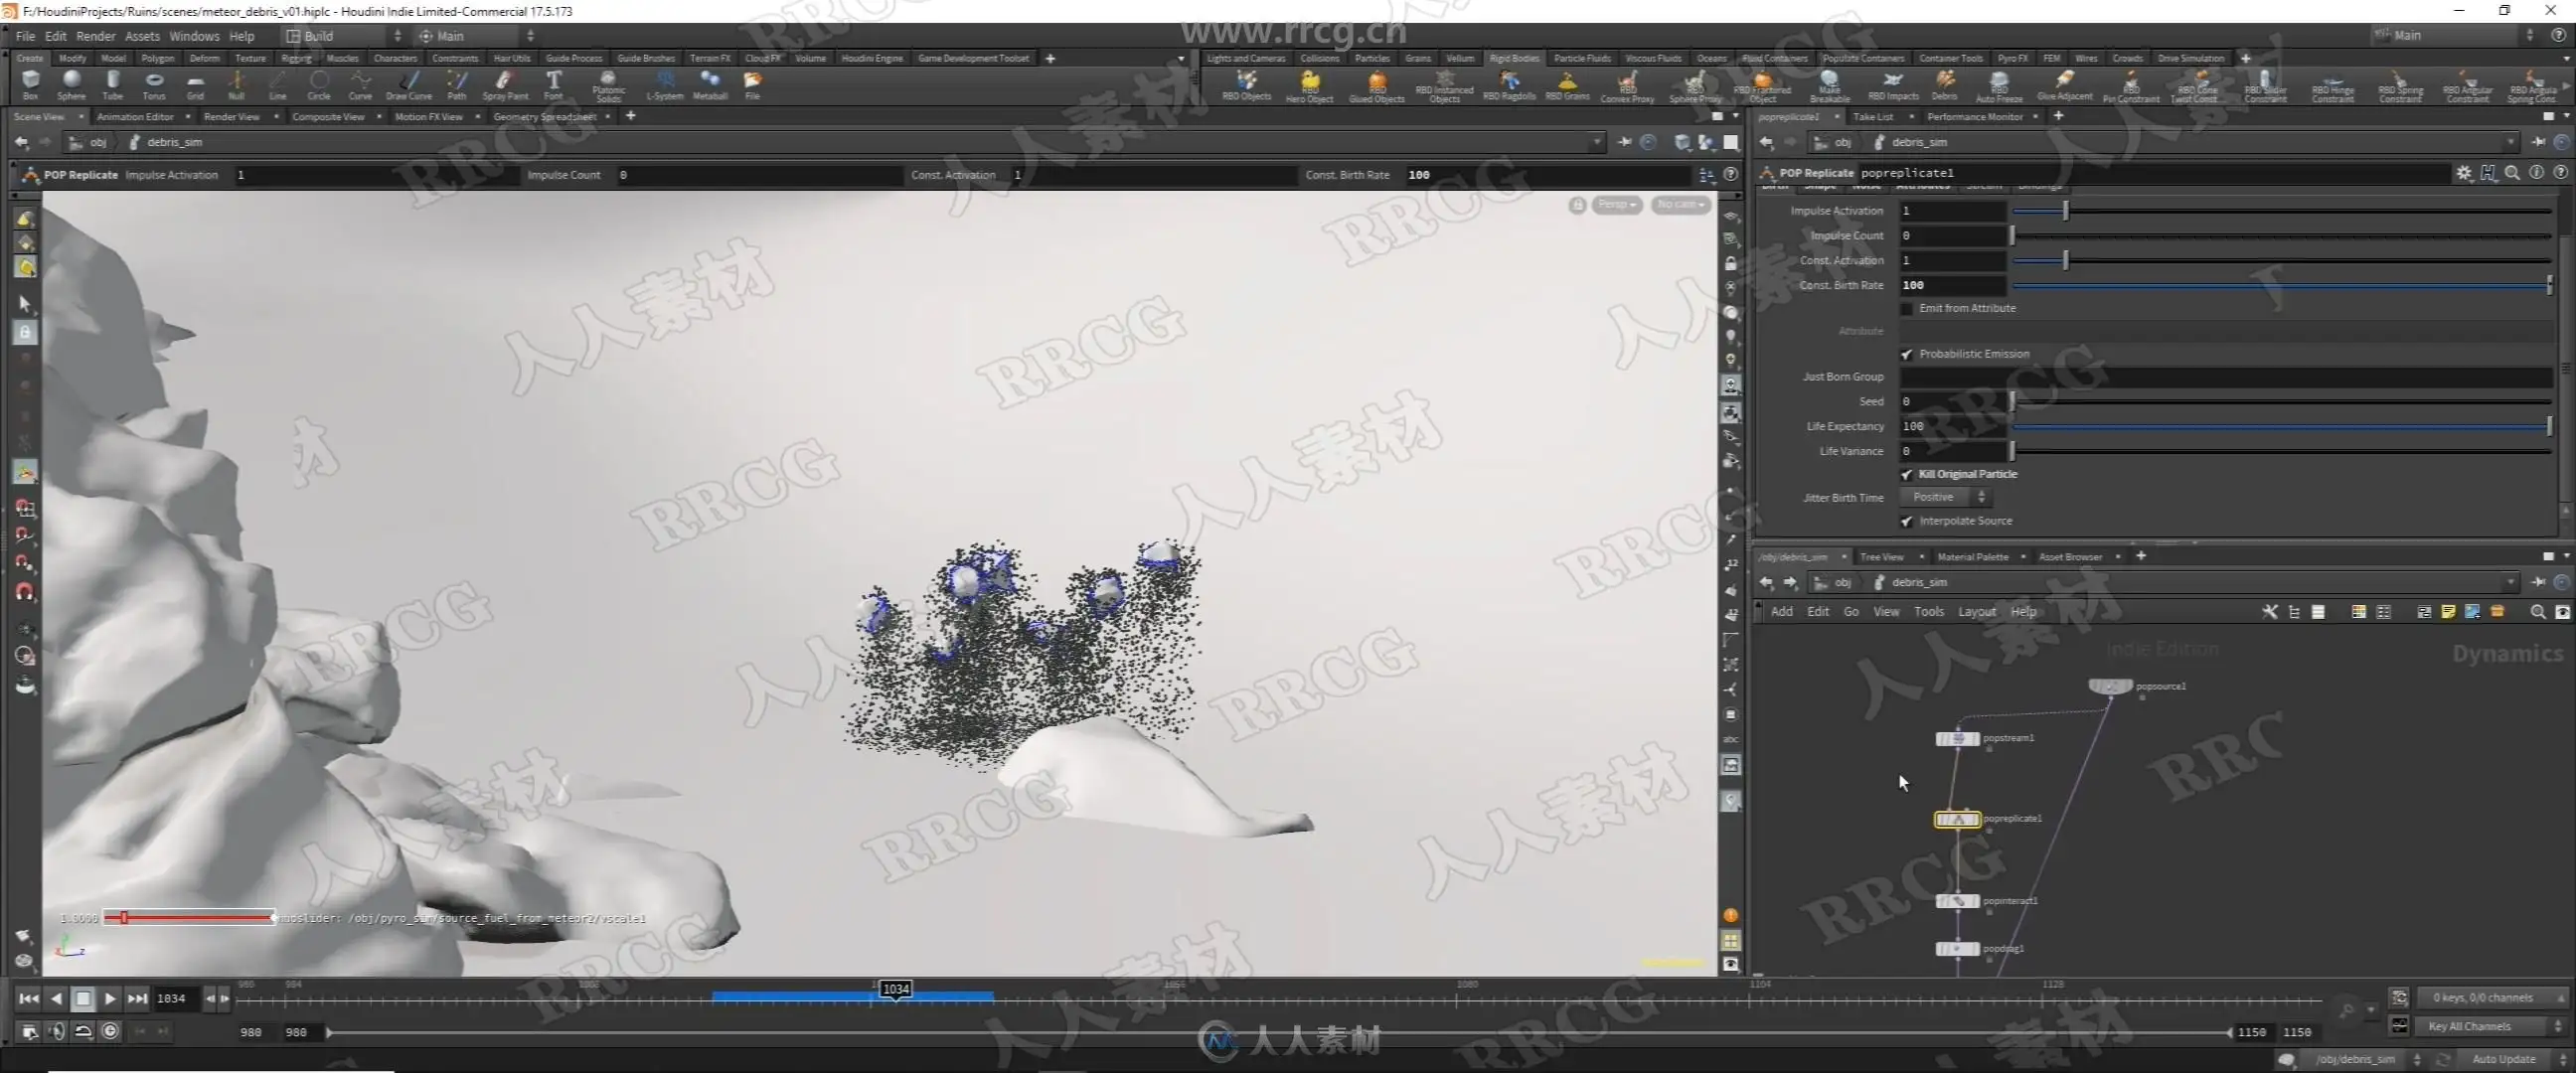Open Jitter Birth Time Positive dropdown
Viewport: 2576px width, 1073px height.
pyautogui.click(x=1947, y=497)
